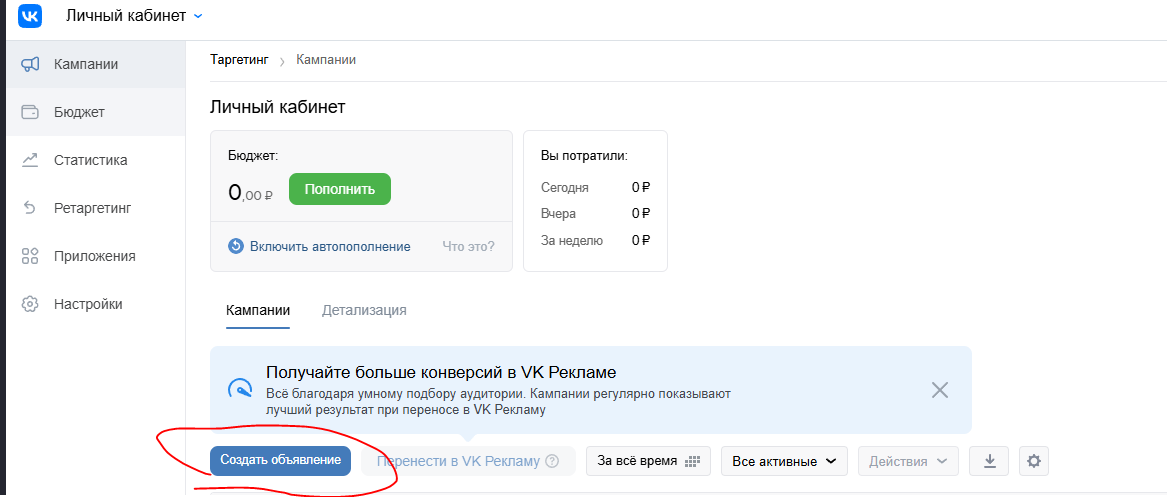Open table settings gear icon
The height and width of the screenshot is (497, 1167).
[x=1033, y=461]
